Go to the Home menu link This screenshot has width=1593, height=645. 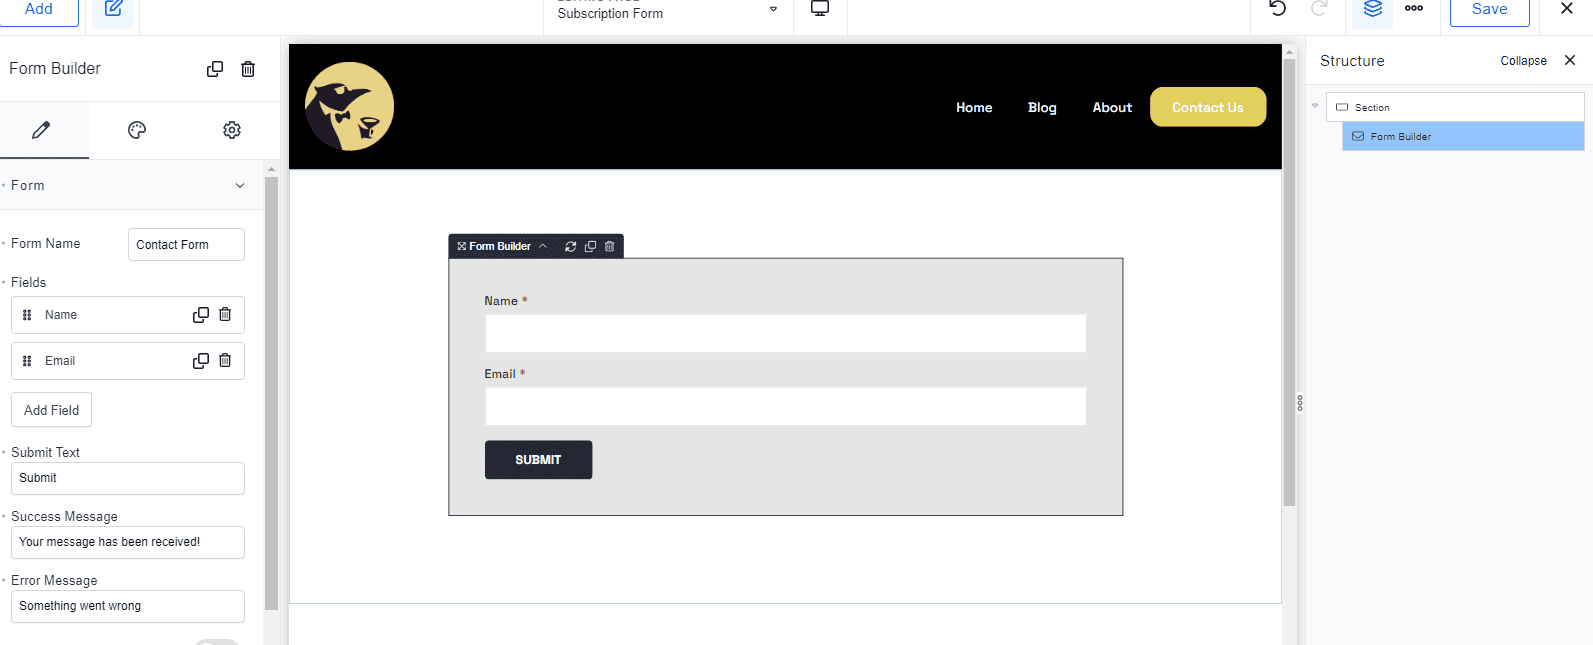pyautogui.click(x=974, y=108)
